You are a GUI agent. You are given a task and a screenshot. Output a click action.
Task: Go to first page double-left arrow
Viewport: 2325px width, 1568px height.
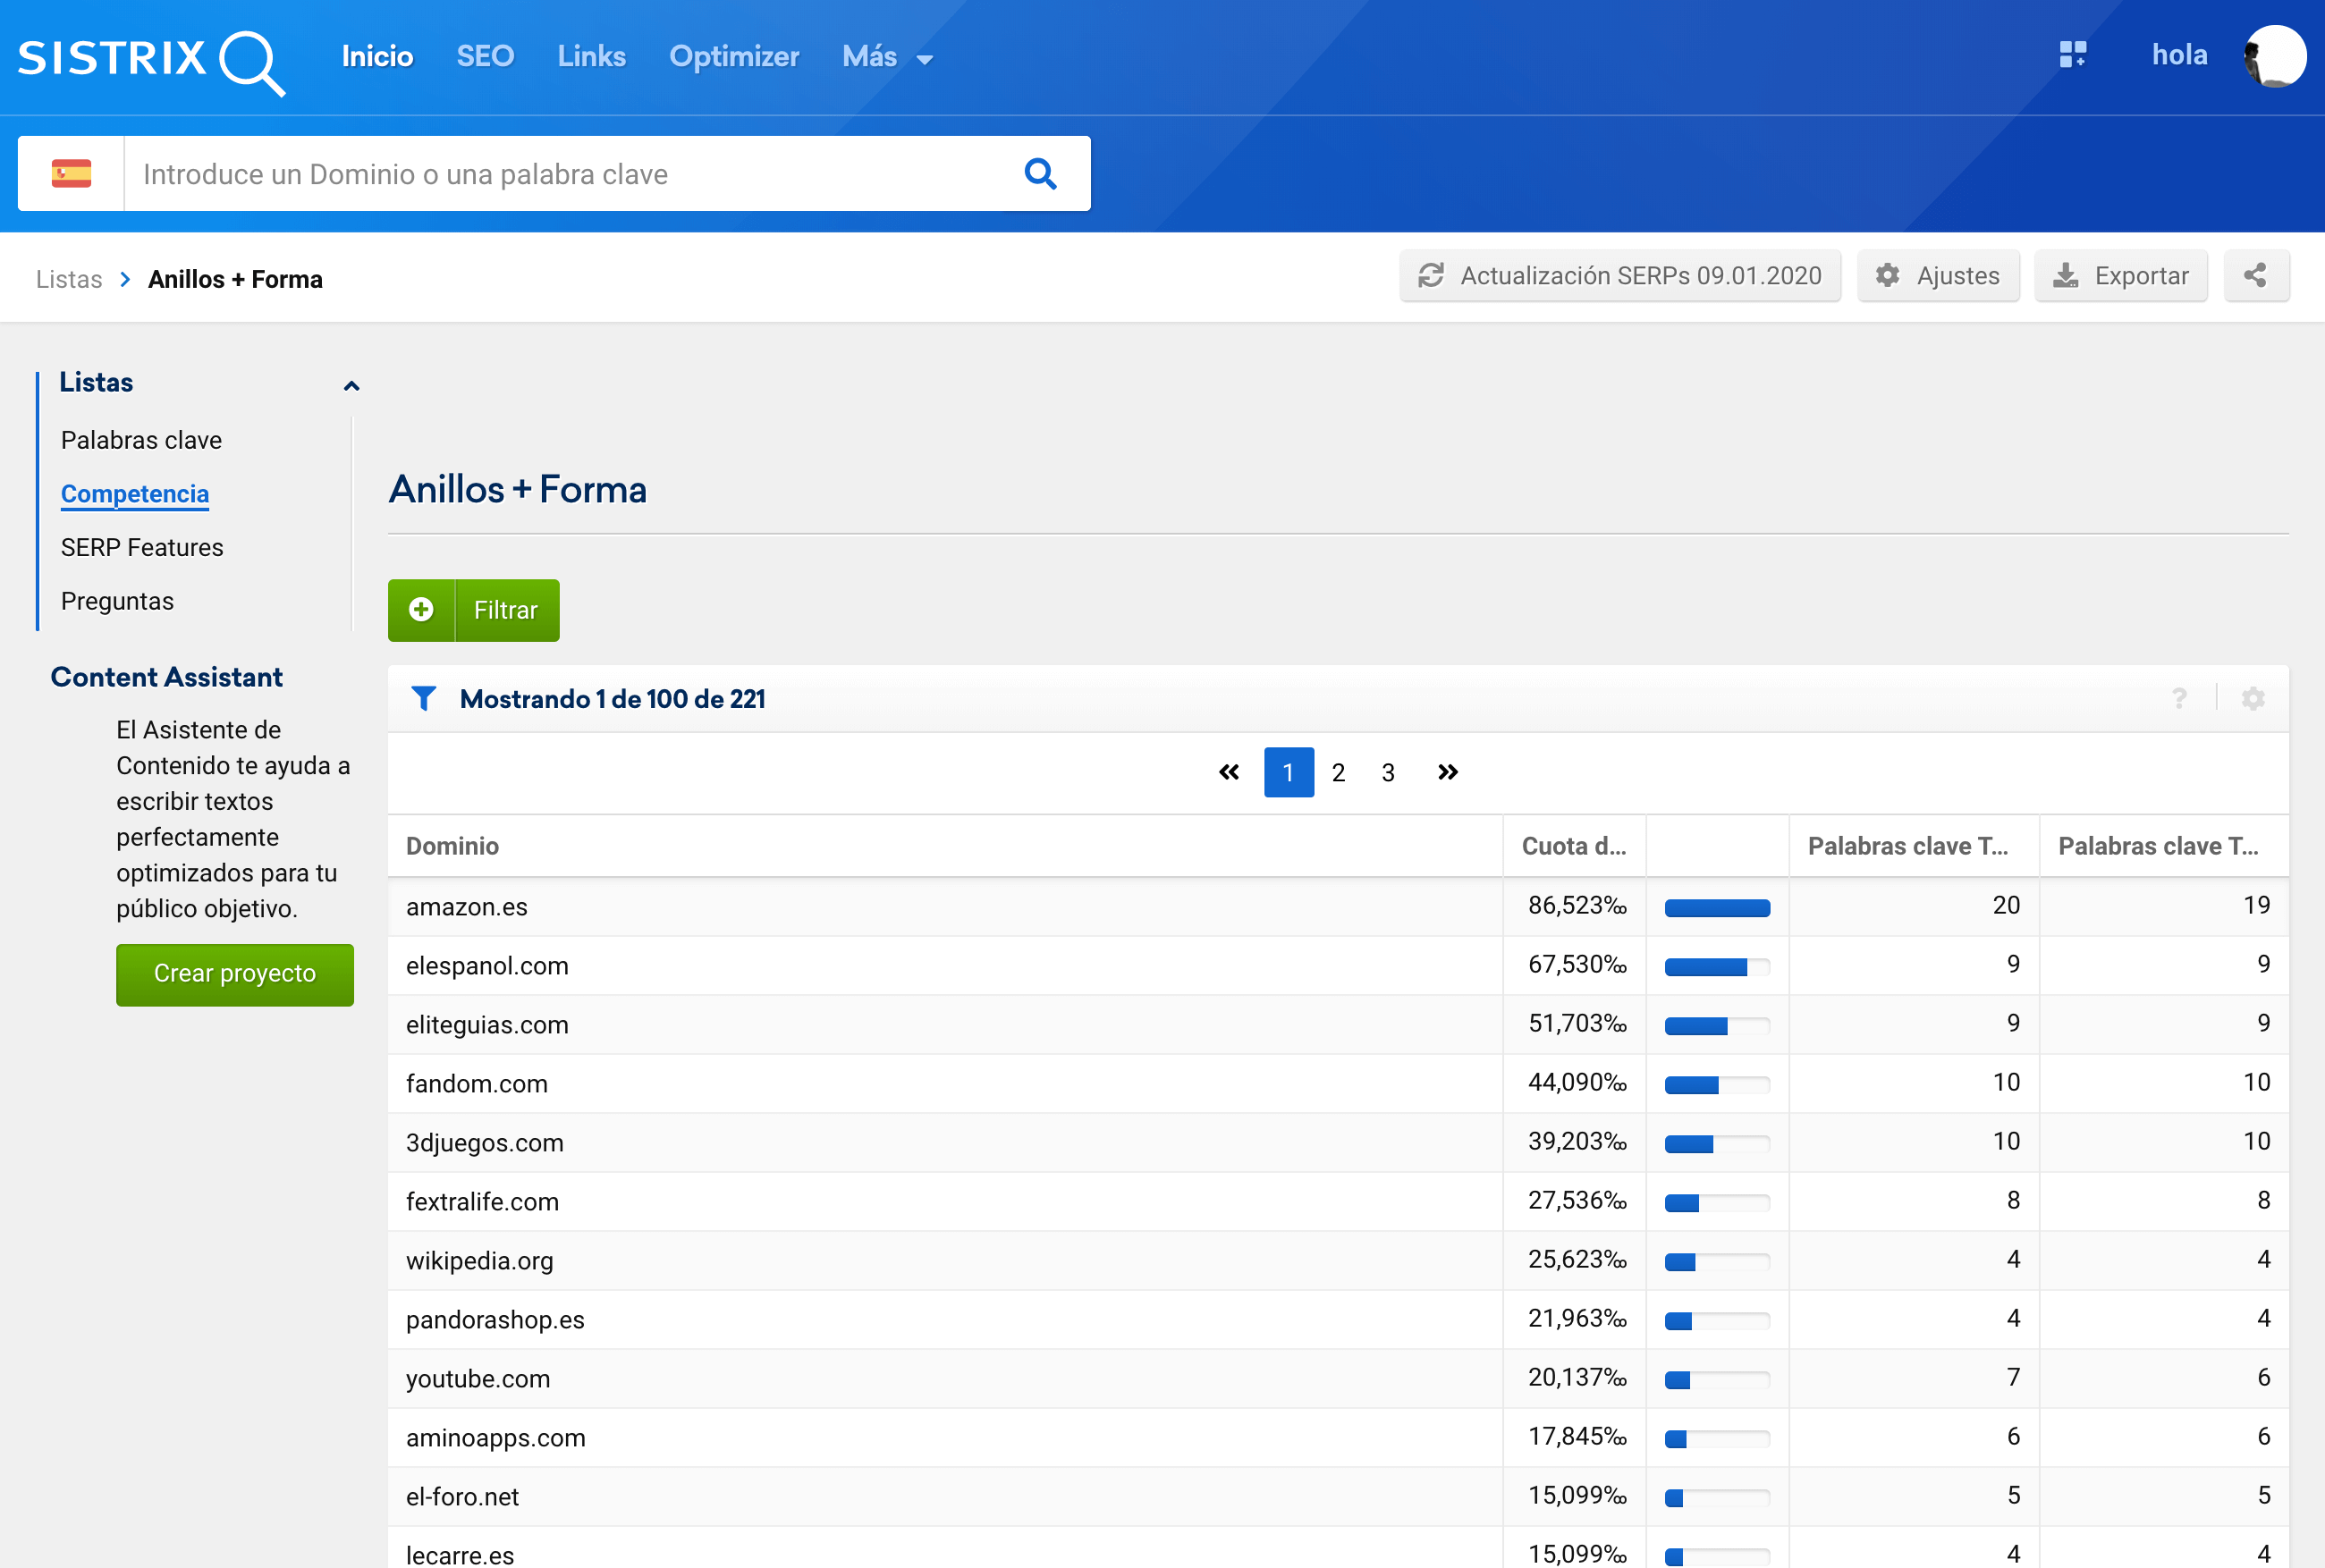[x=1229, y=772]
